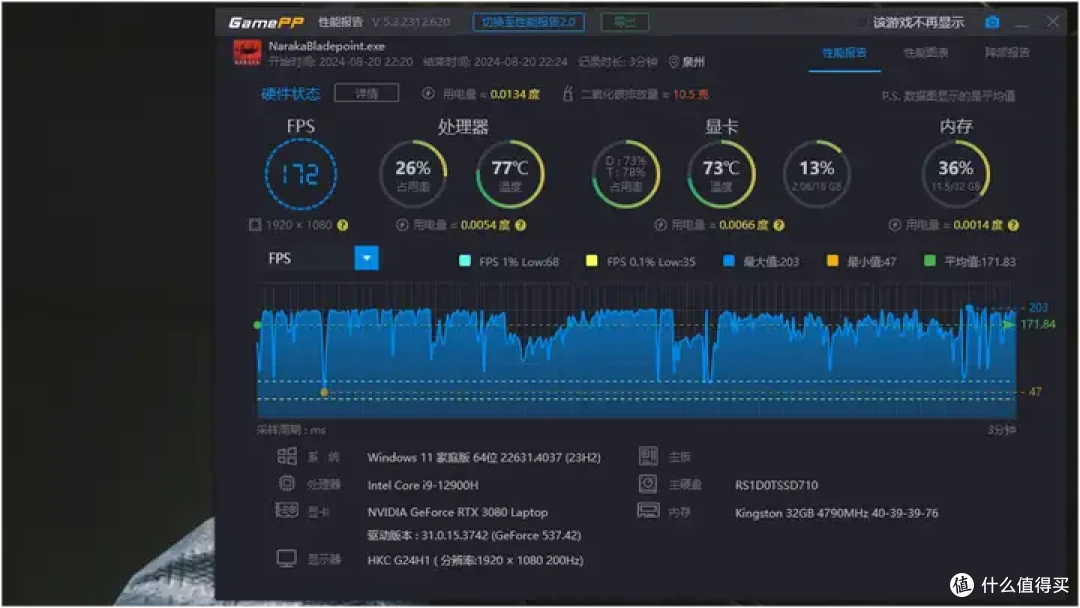
Task: Tick the 该游戏不再显示 checkbox
Action: [861, 23]
